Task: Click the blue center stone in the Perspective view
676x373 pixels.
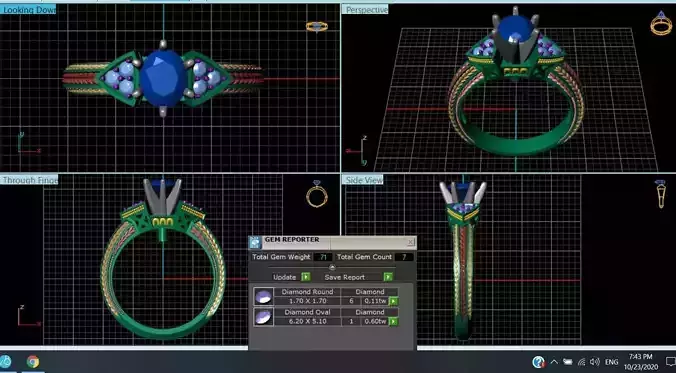Action: (514, 28)
